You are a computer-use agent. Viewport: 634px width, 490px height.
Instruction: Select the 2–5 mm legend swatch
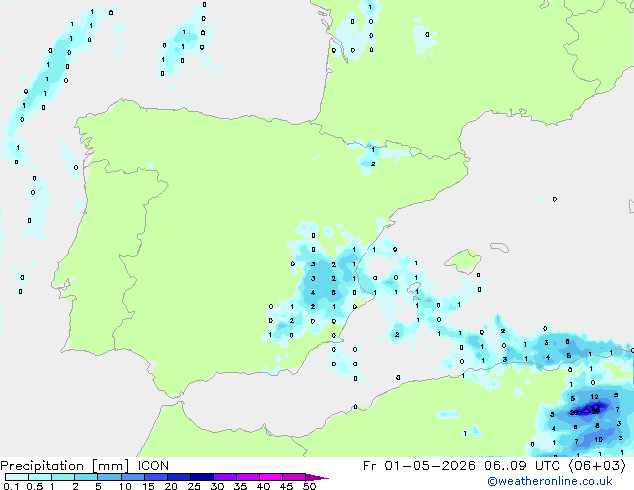point(86,477)
